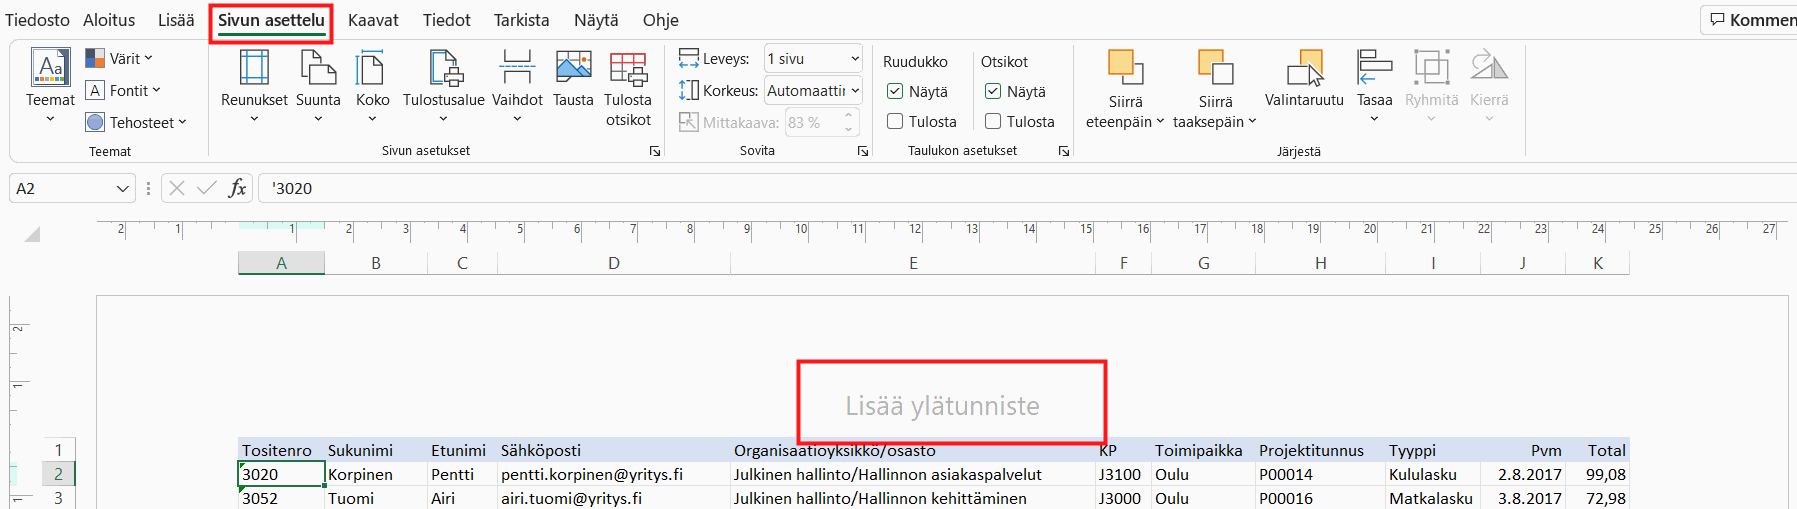Switch to the Kaavat tab
Image resolution: width=1797 pixels, height=509 pixels.
[373, 20]
